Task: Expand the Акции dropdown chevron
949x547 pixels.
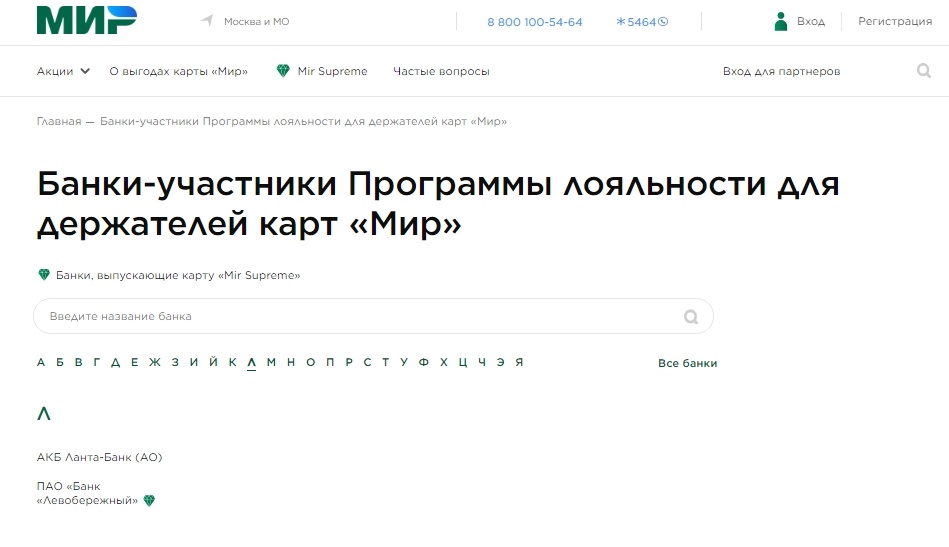Action: pos(85,71)
